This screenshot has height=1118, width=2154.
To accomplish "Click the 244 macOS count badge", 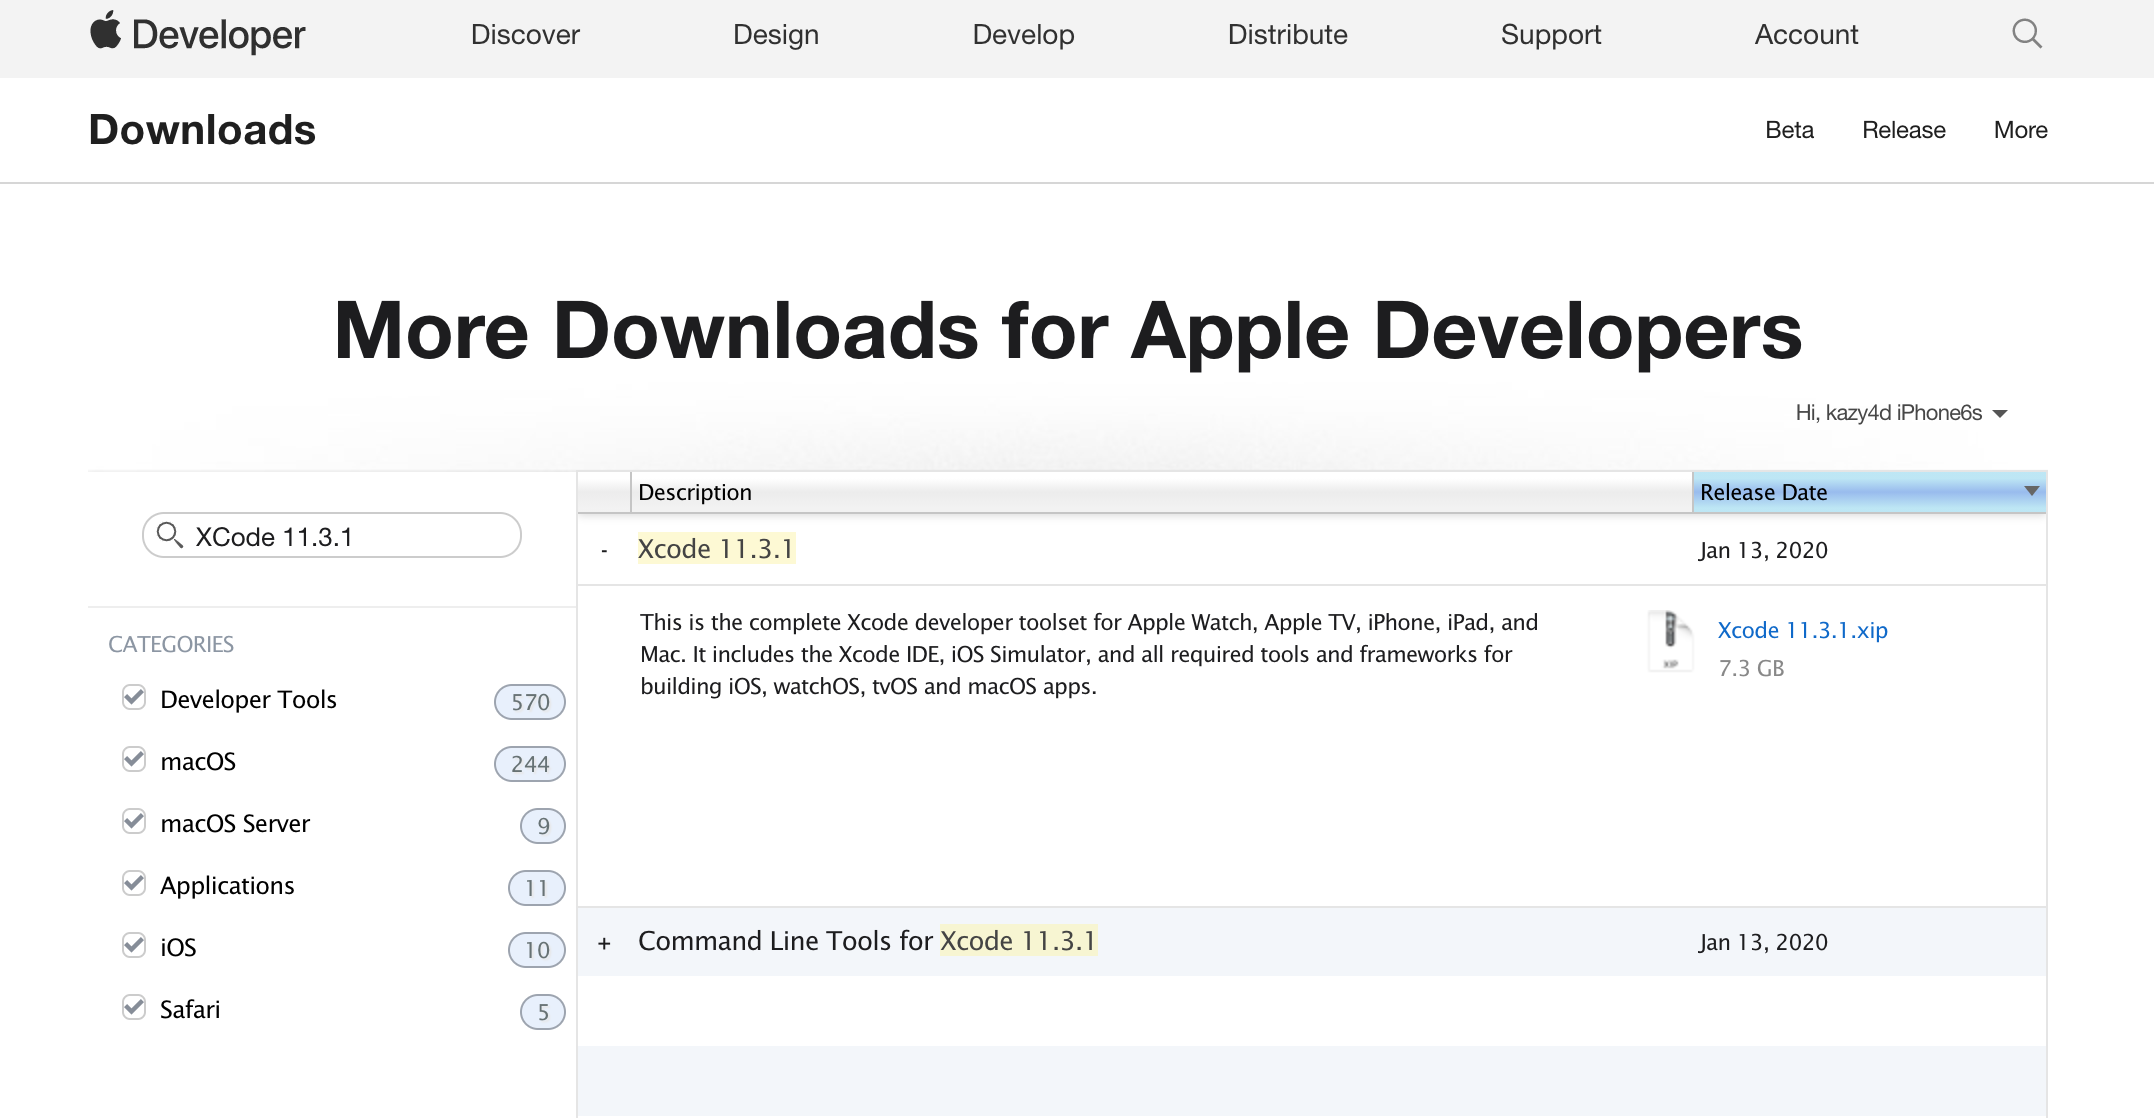I will pyautogui.click(x=529, y=764).
